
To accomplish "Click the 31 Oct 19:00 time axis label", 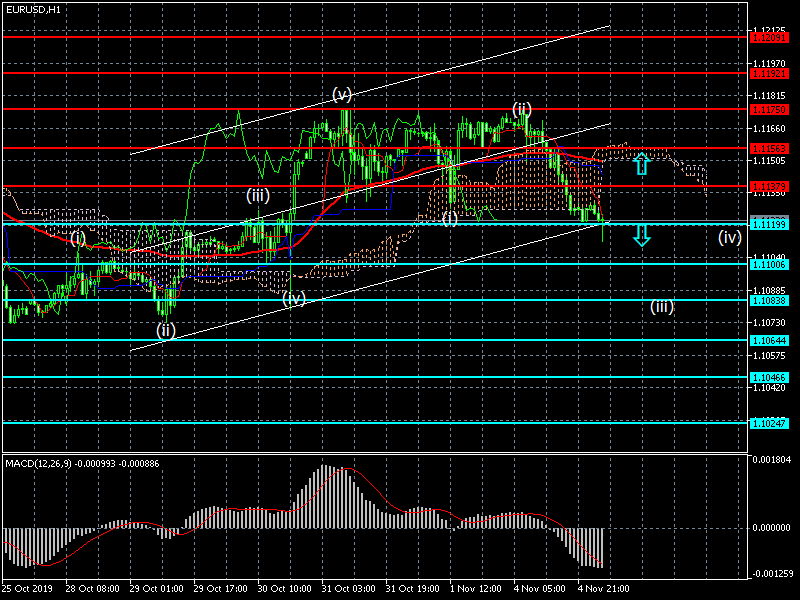I will click(413, 588).
